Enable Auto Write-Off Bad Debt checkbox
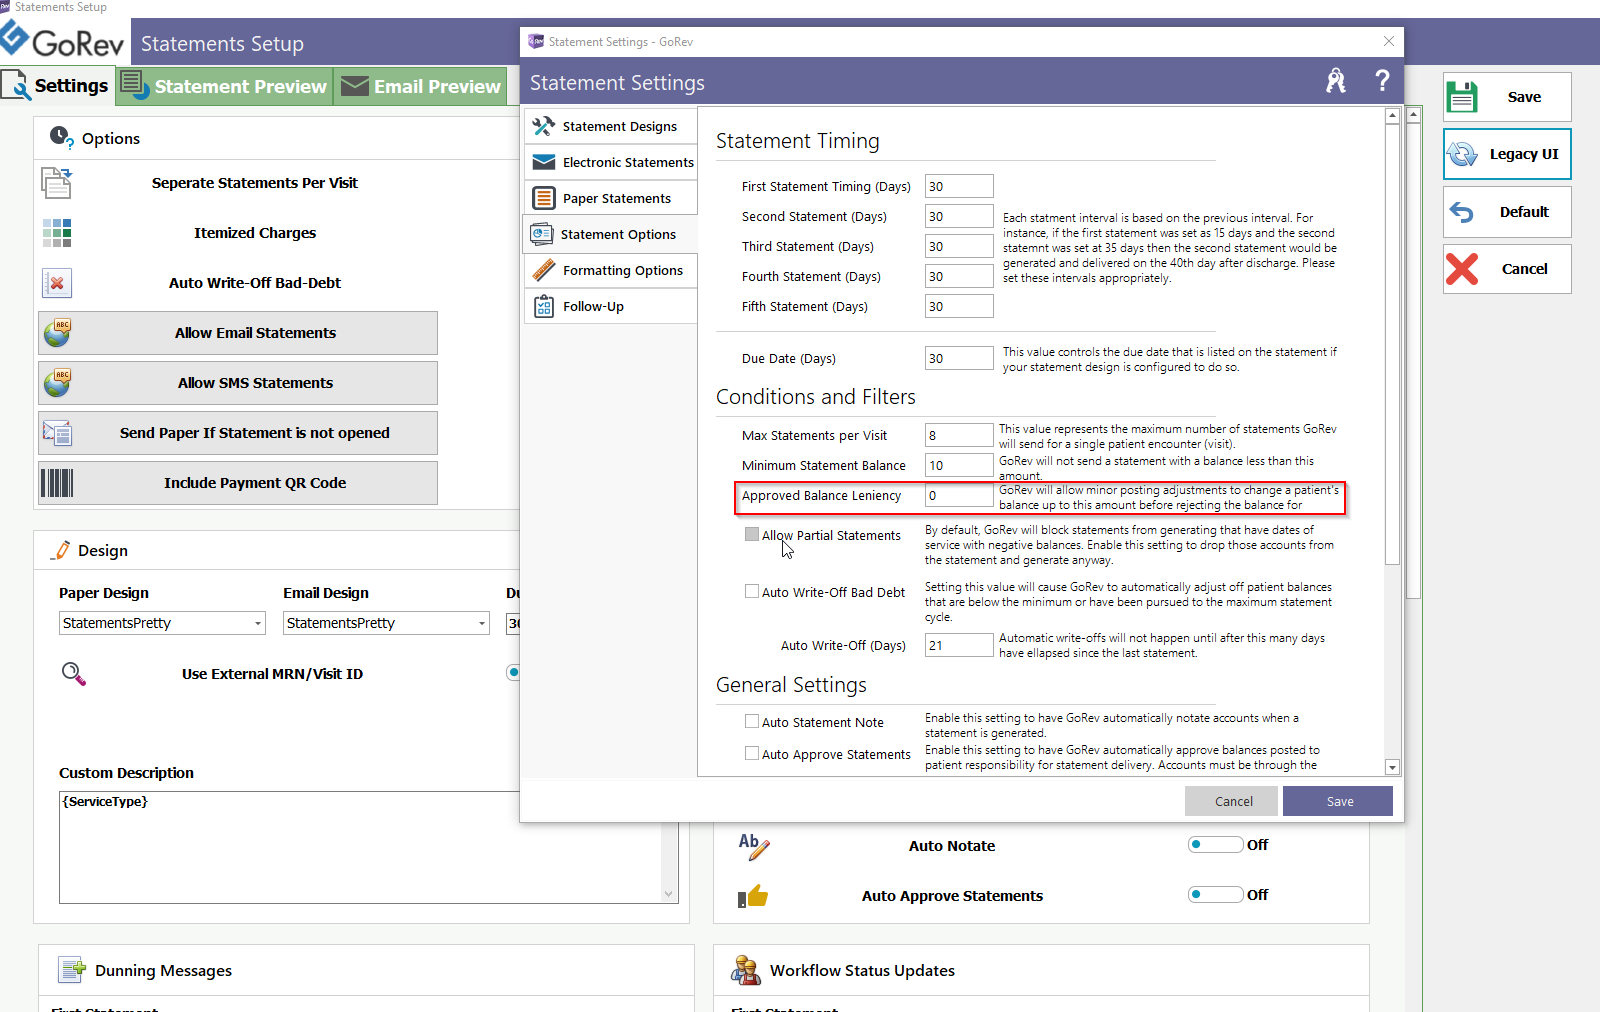The image size is (1600, 1012). [x=752, y=591]
